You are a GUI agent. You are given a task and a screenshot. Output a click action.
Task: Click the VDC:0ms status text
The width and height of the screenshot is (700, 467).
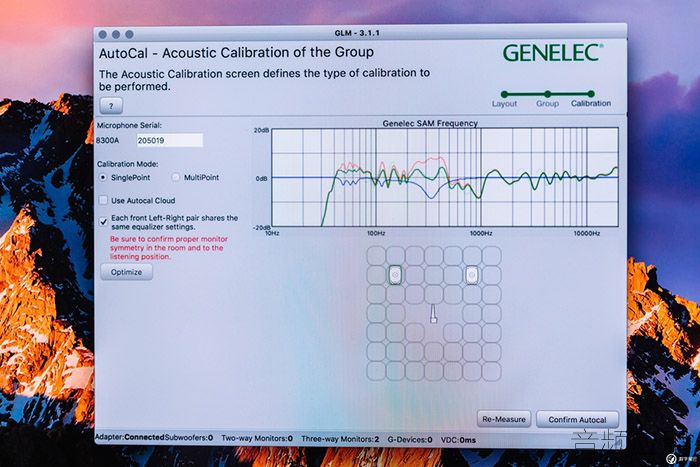(x=458, y=440)
